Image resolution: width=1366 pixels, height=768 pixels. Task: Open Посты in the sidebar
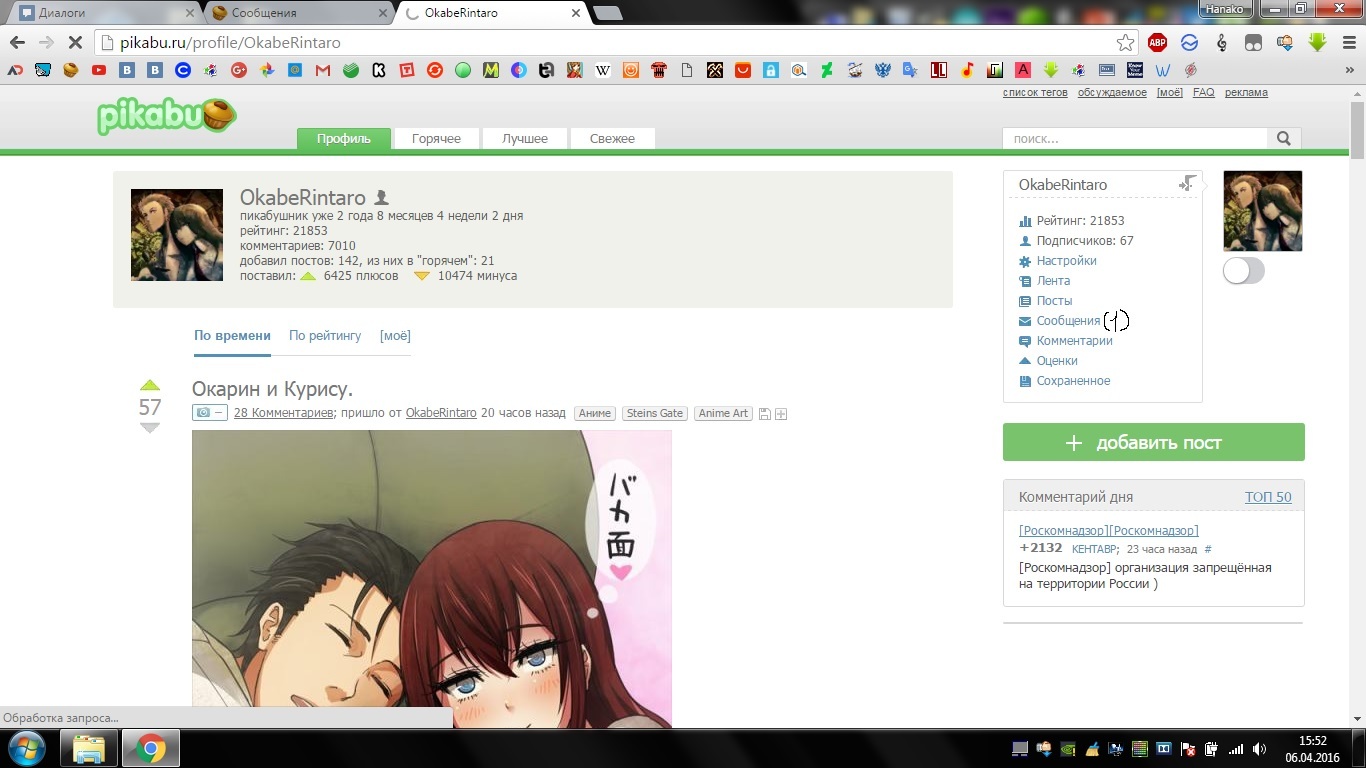pos(1054,301)
